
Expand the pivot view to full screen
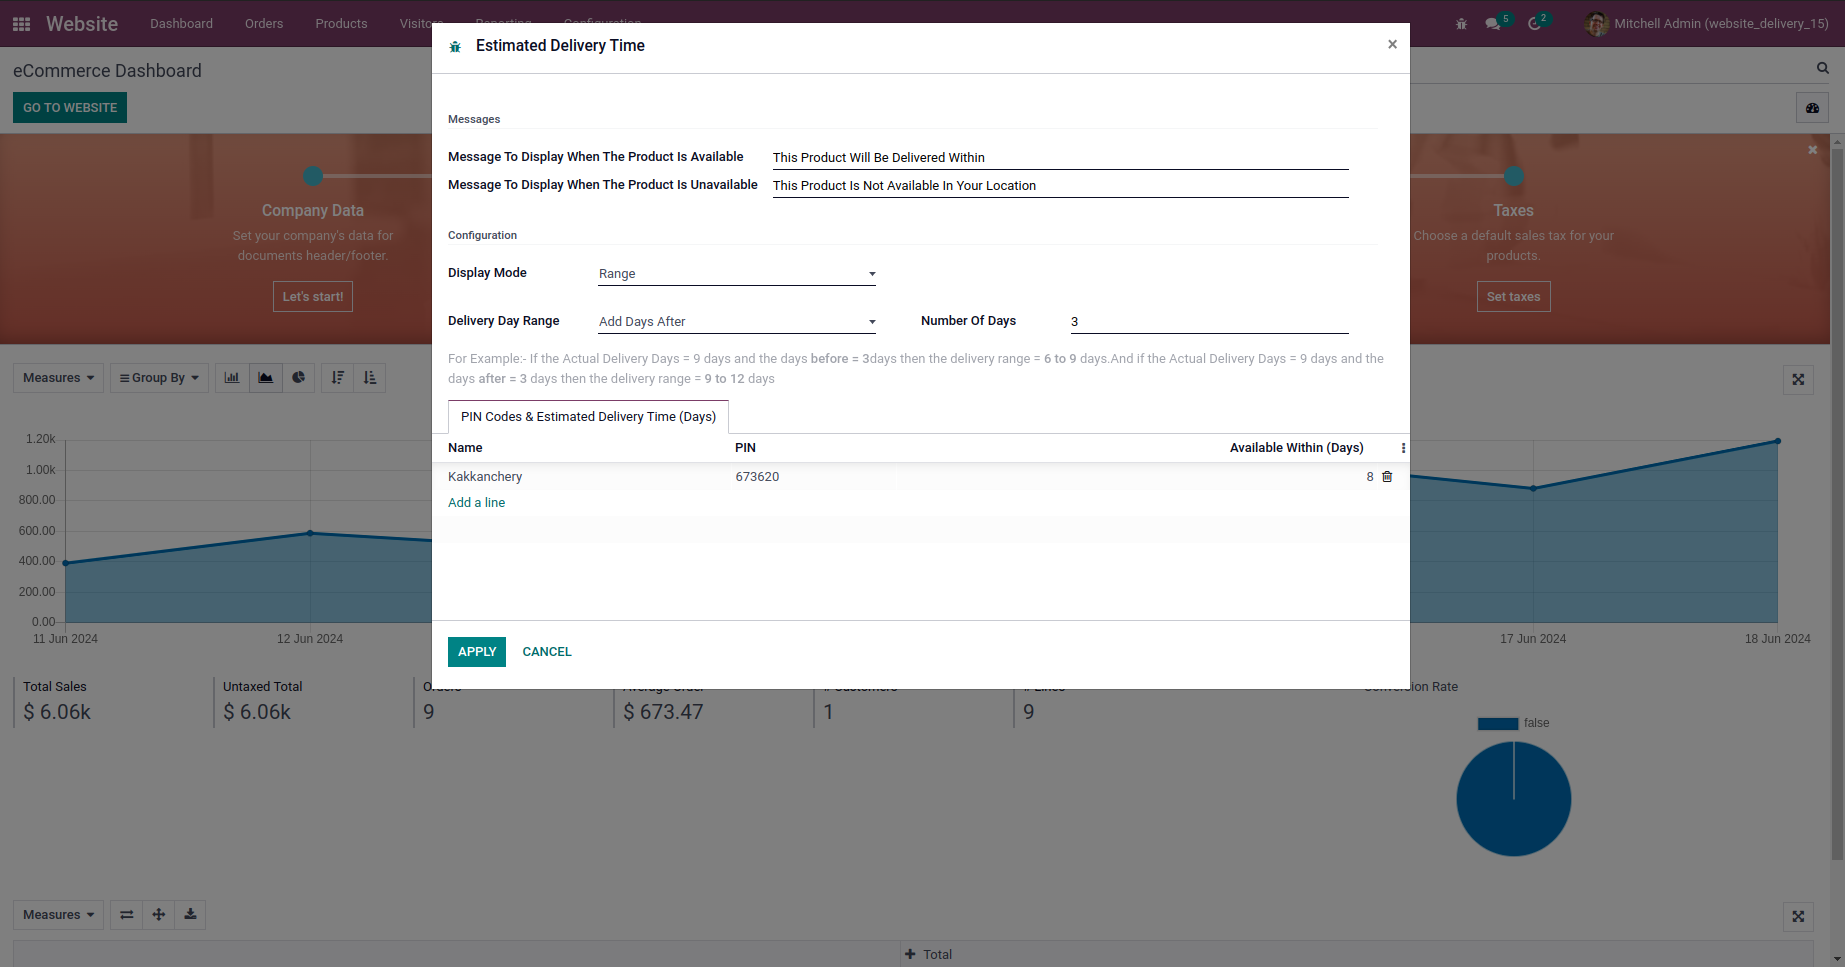(1798, 916)
